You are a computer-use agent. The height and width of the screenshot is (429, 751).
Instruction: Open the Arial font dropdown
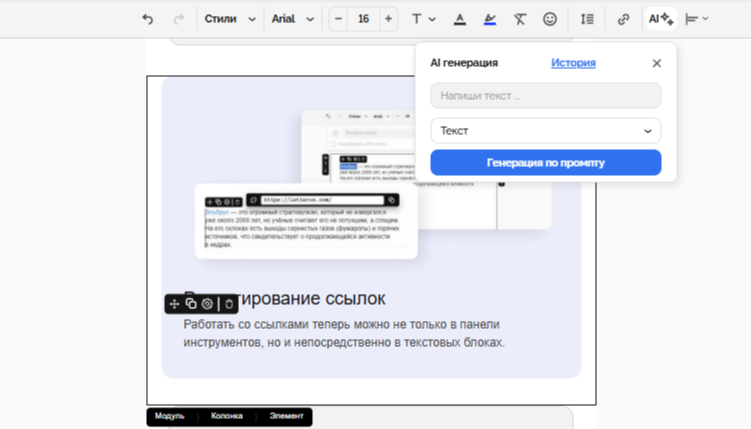[293, 19]
